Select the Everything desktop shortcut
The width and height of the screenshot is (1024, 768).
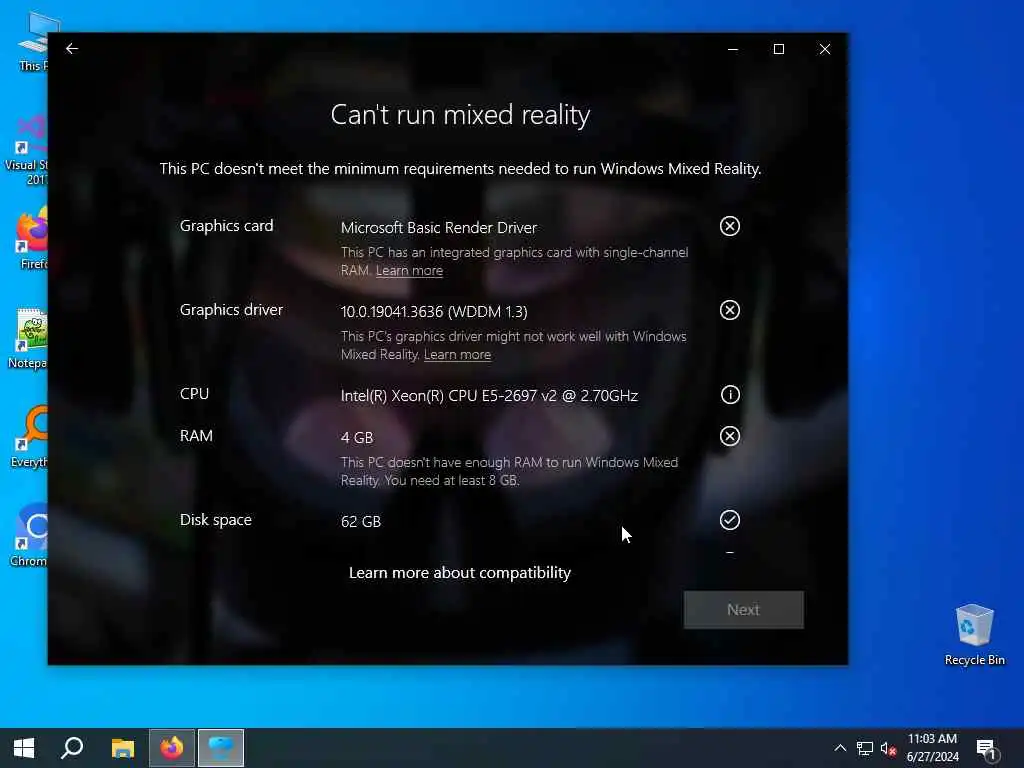point(29,436)
